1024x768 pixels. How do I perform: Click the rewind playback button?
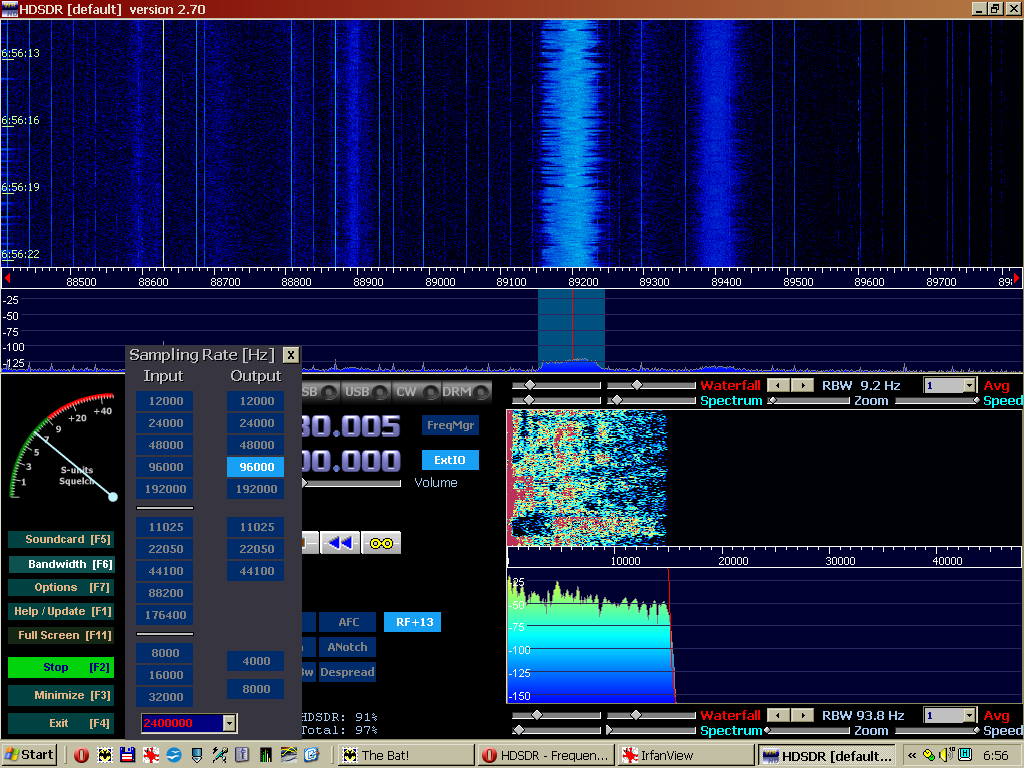click(340, 543)
